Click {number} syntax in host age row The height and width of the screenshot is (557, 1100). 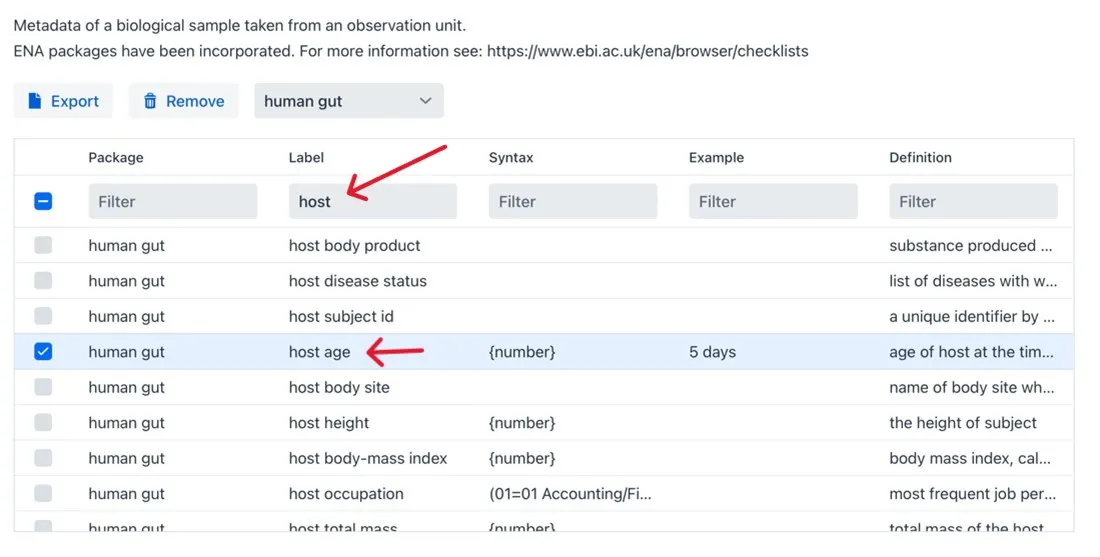click(x=522, y=352)
